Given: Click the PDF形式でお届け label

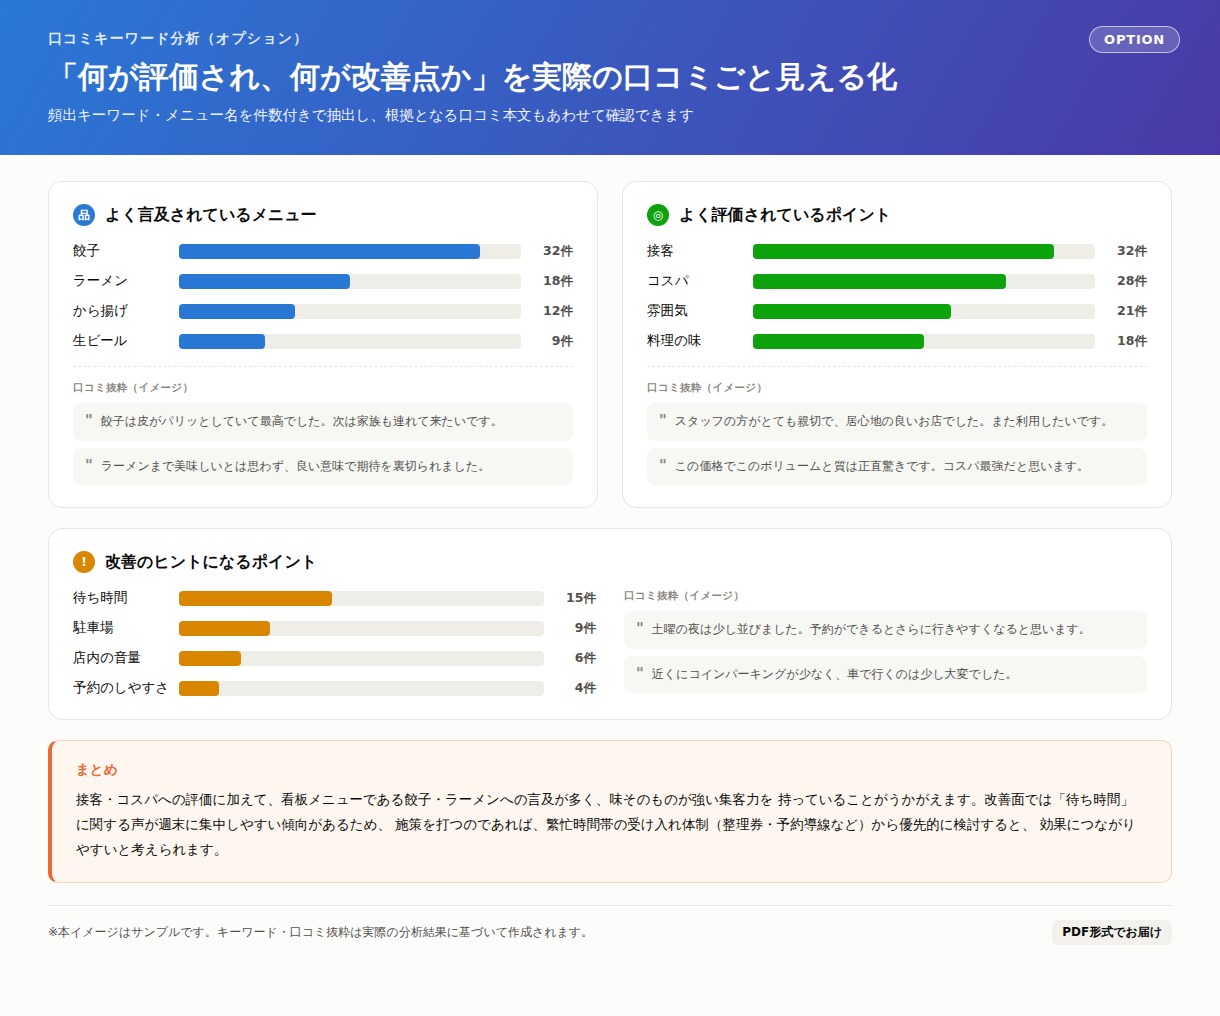Looking at the screenshot, I should point(1111,932).
